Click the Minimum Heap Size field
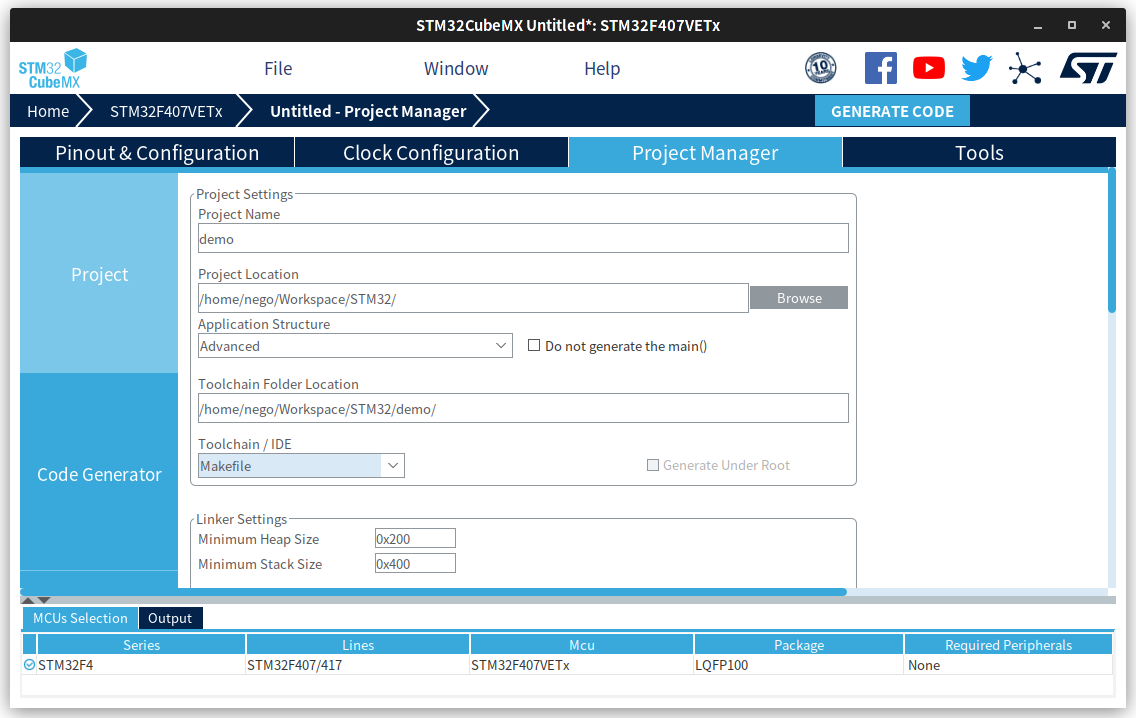This screenshot has width=1136, height=718. (x=415, y=538)
